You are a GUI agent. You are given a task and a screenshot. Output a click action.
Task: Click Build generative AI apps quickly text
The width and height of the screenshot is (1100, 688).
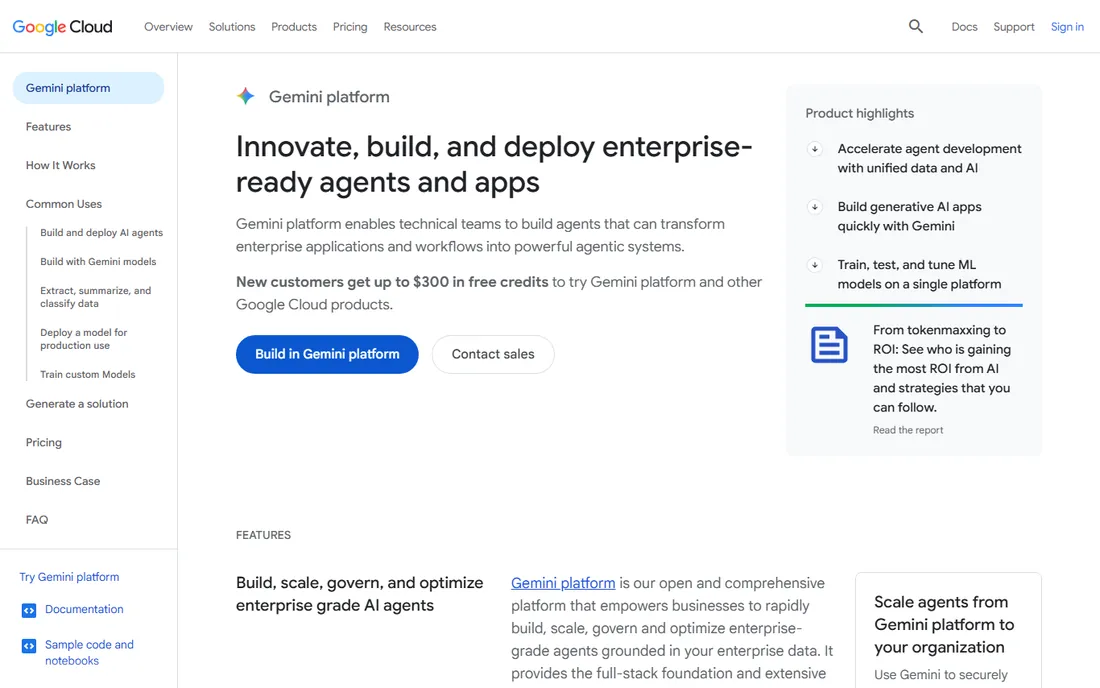coord(909,216)
